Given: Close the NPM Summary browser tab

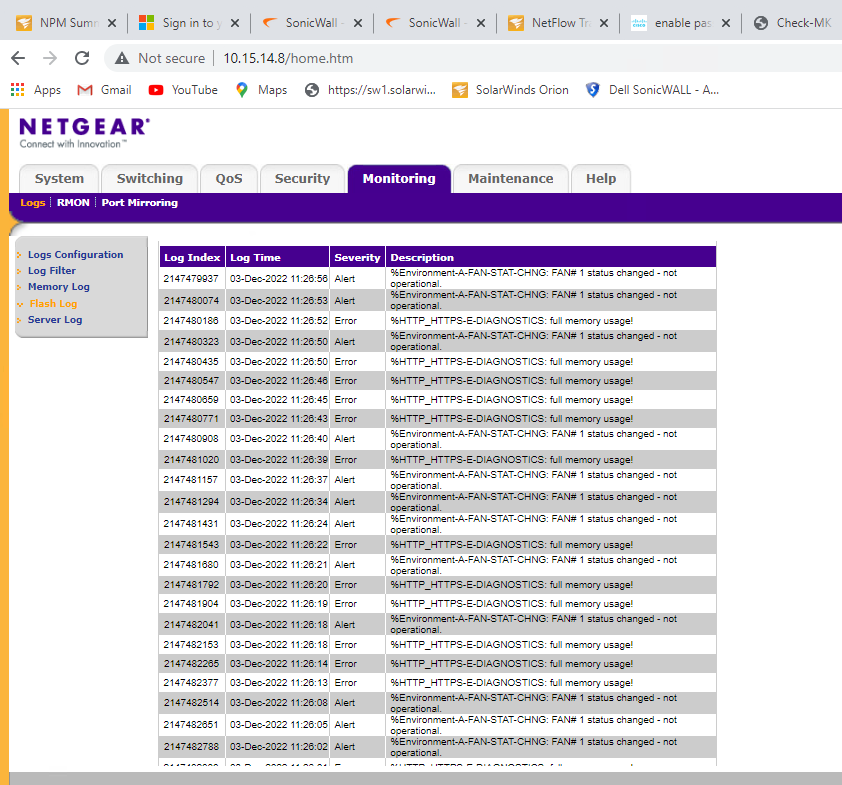Looking at the screenshot, I should [111, 23].
